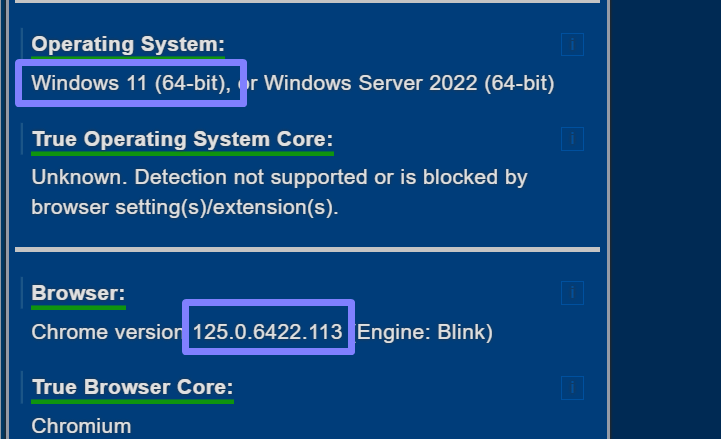This screenshot has width=721, height=439.
Task: Click the 'Chrome version' label text
Action: tap(104, 332)
